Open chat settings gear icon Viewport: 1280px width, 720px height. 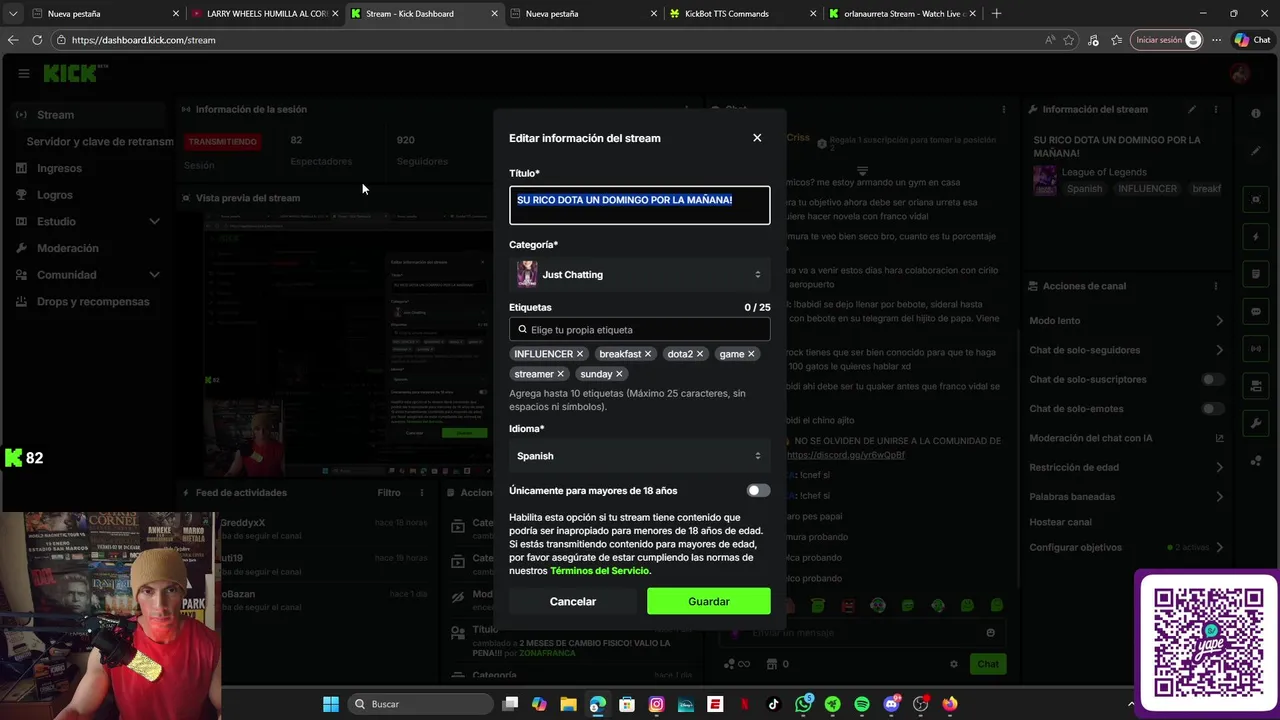954,664
